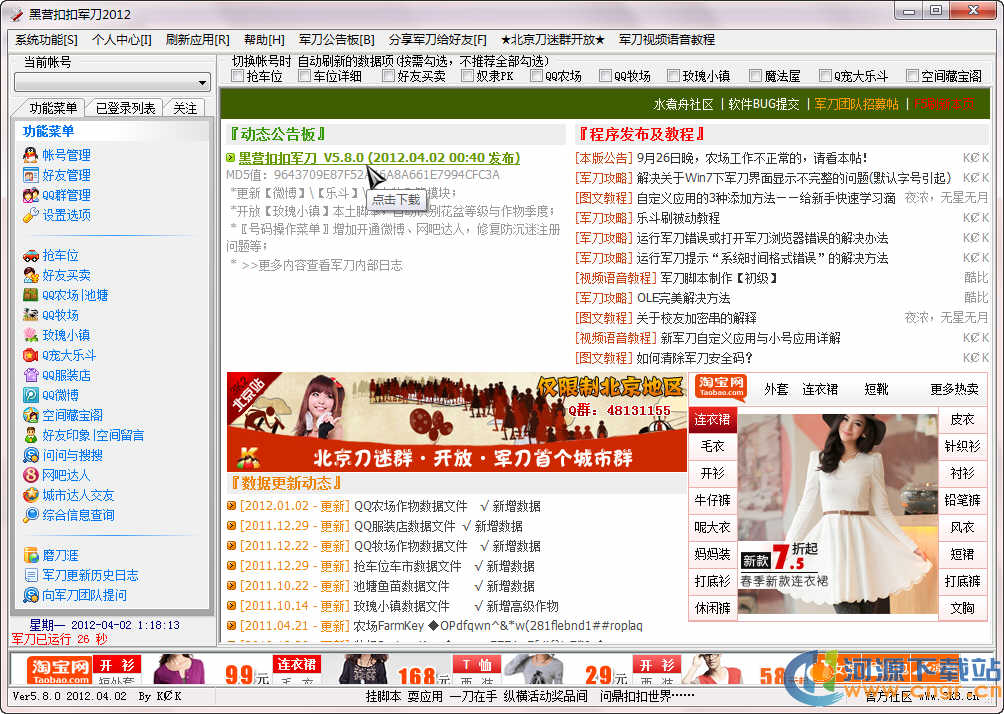Click the 问问与搜搜 icon
The height and width of the screenshot is (714, 1004).
click(x=31, y=455)
